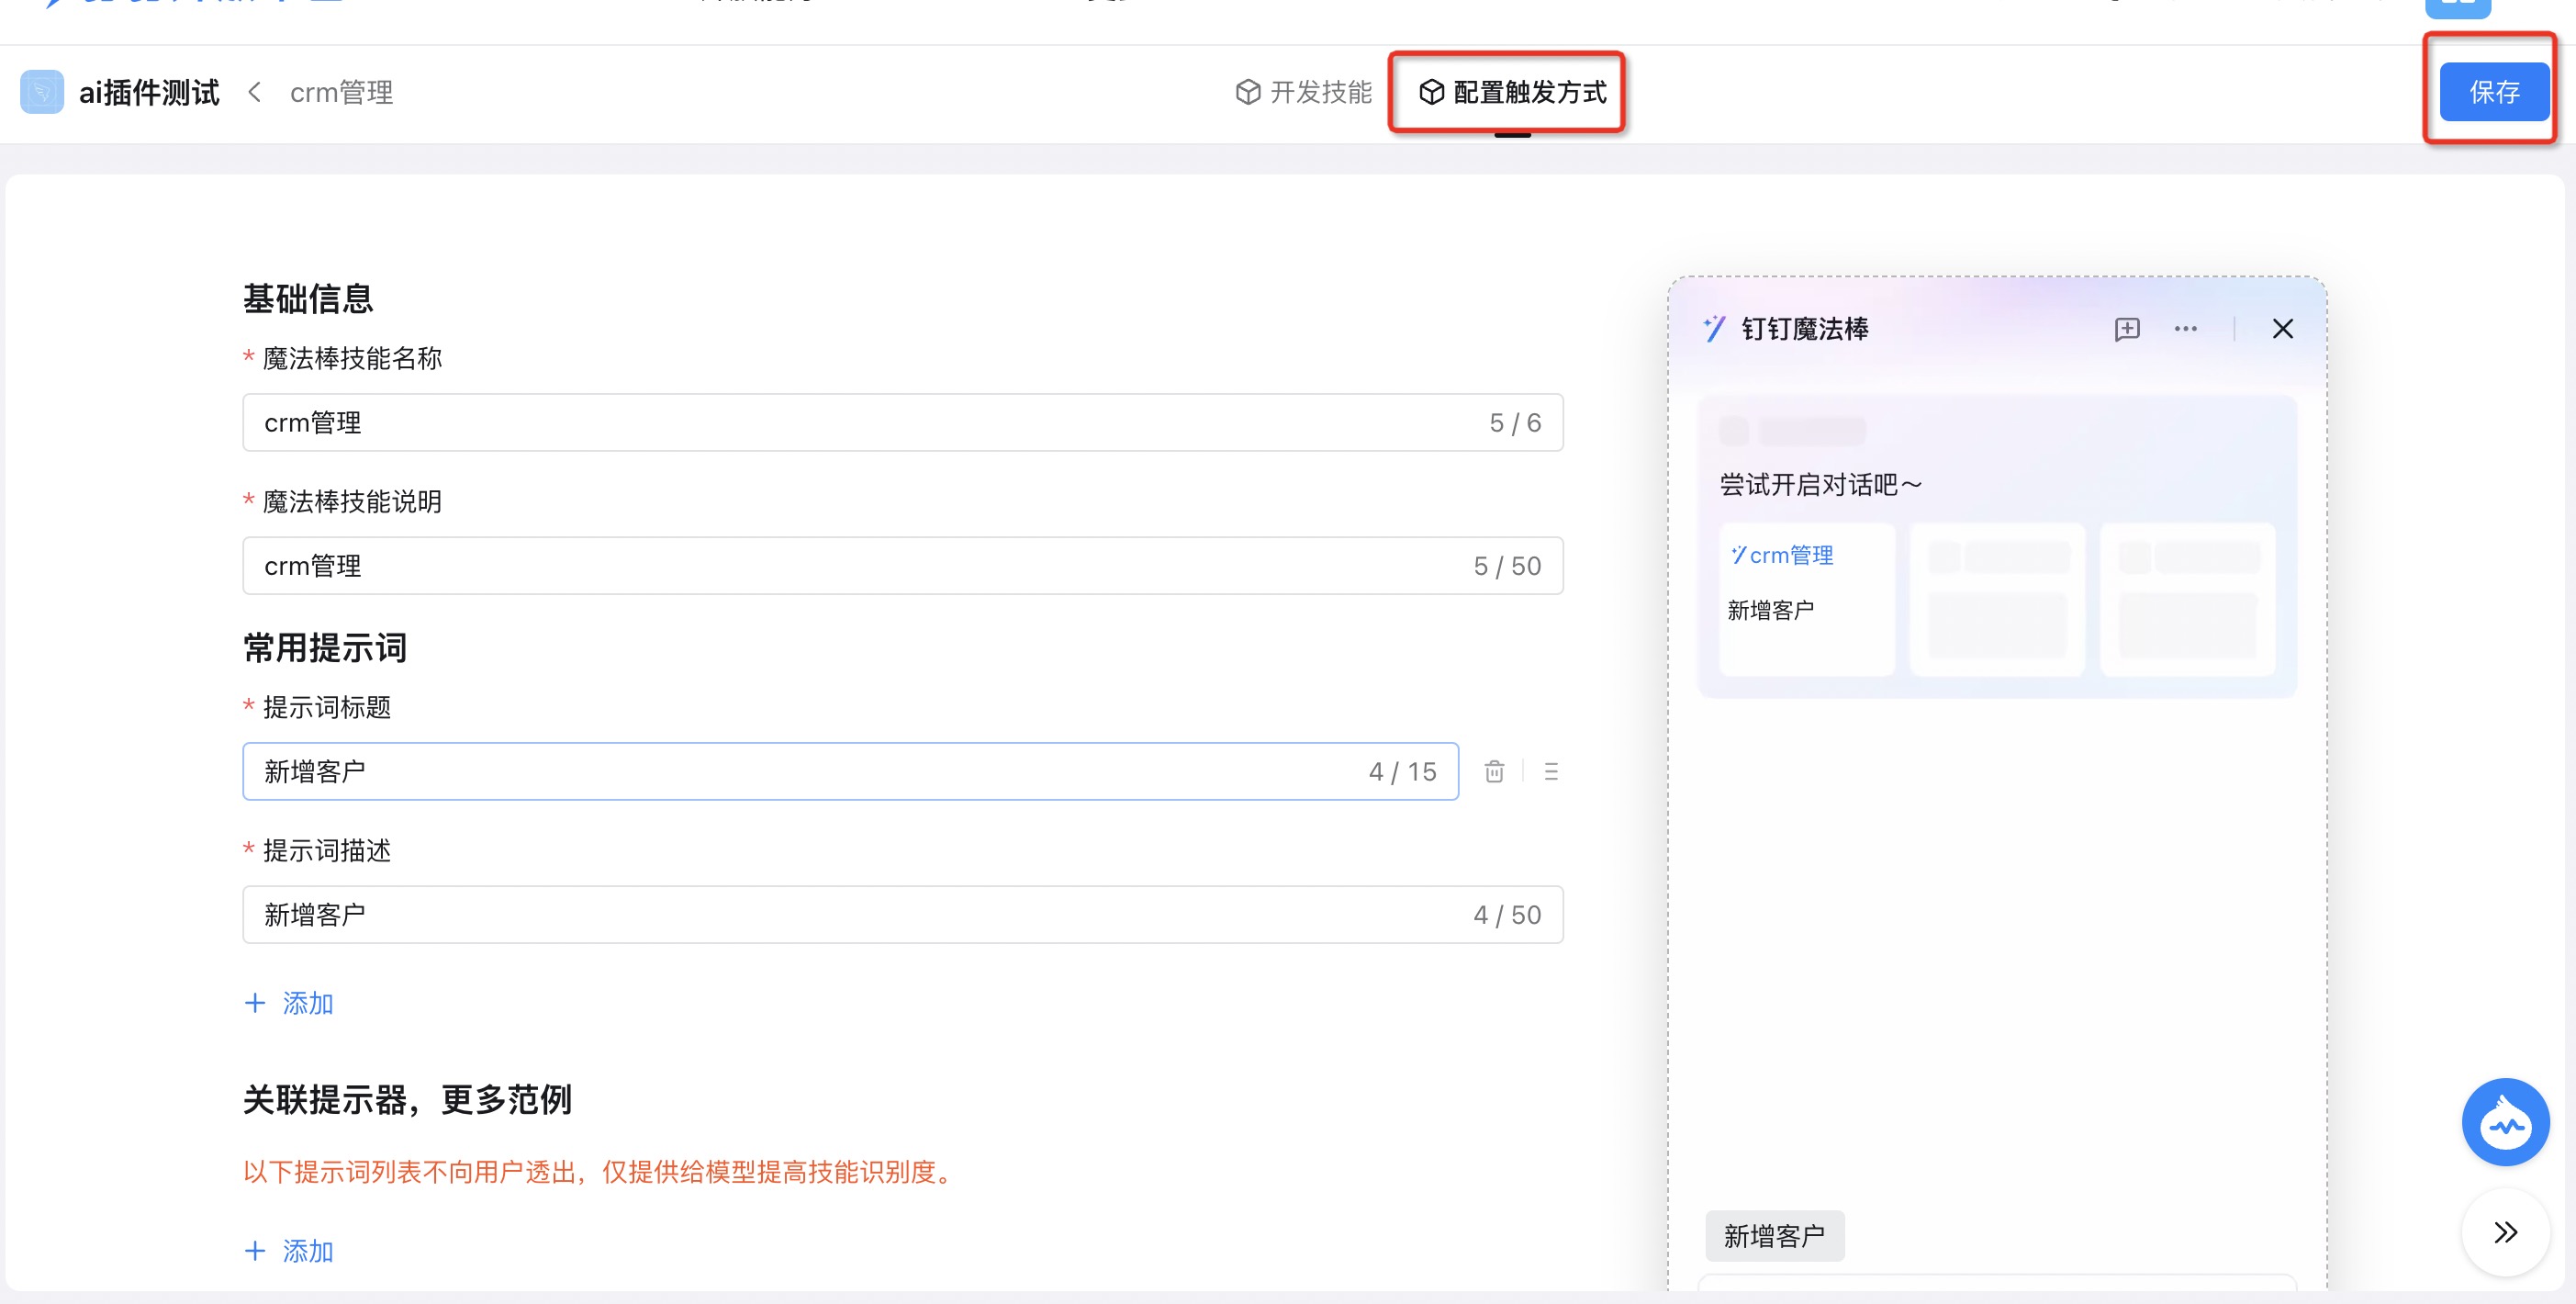Image resolution: width=2576 pixels, height=1304 pixels.
Task: Click the red hint text about 提示词列表
Action: 601,1171
